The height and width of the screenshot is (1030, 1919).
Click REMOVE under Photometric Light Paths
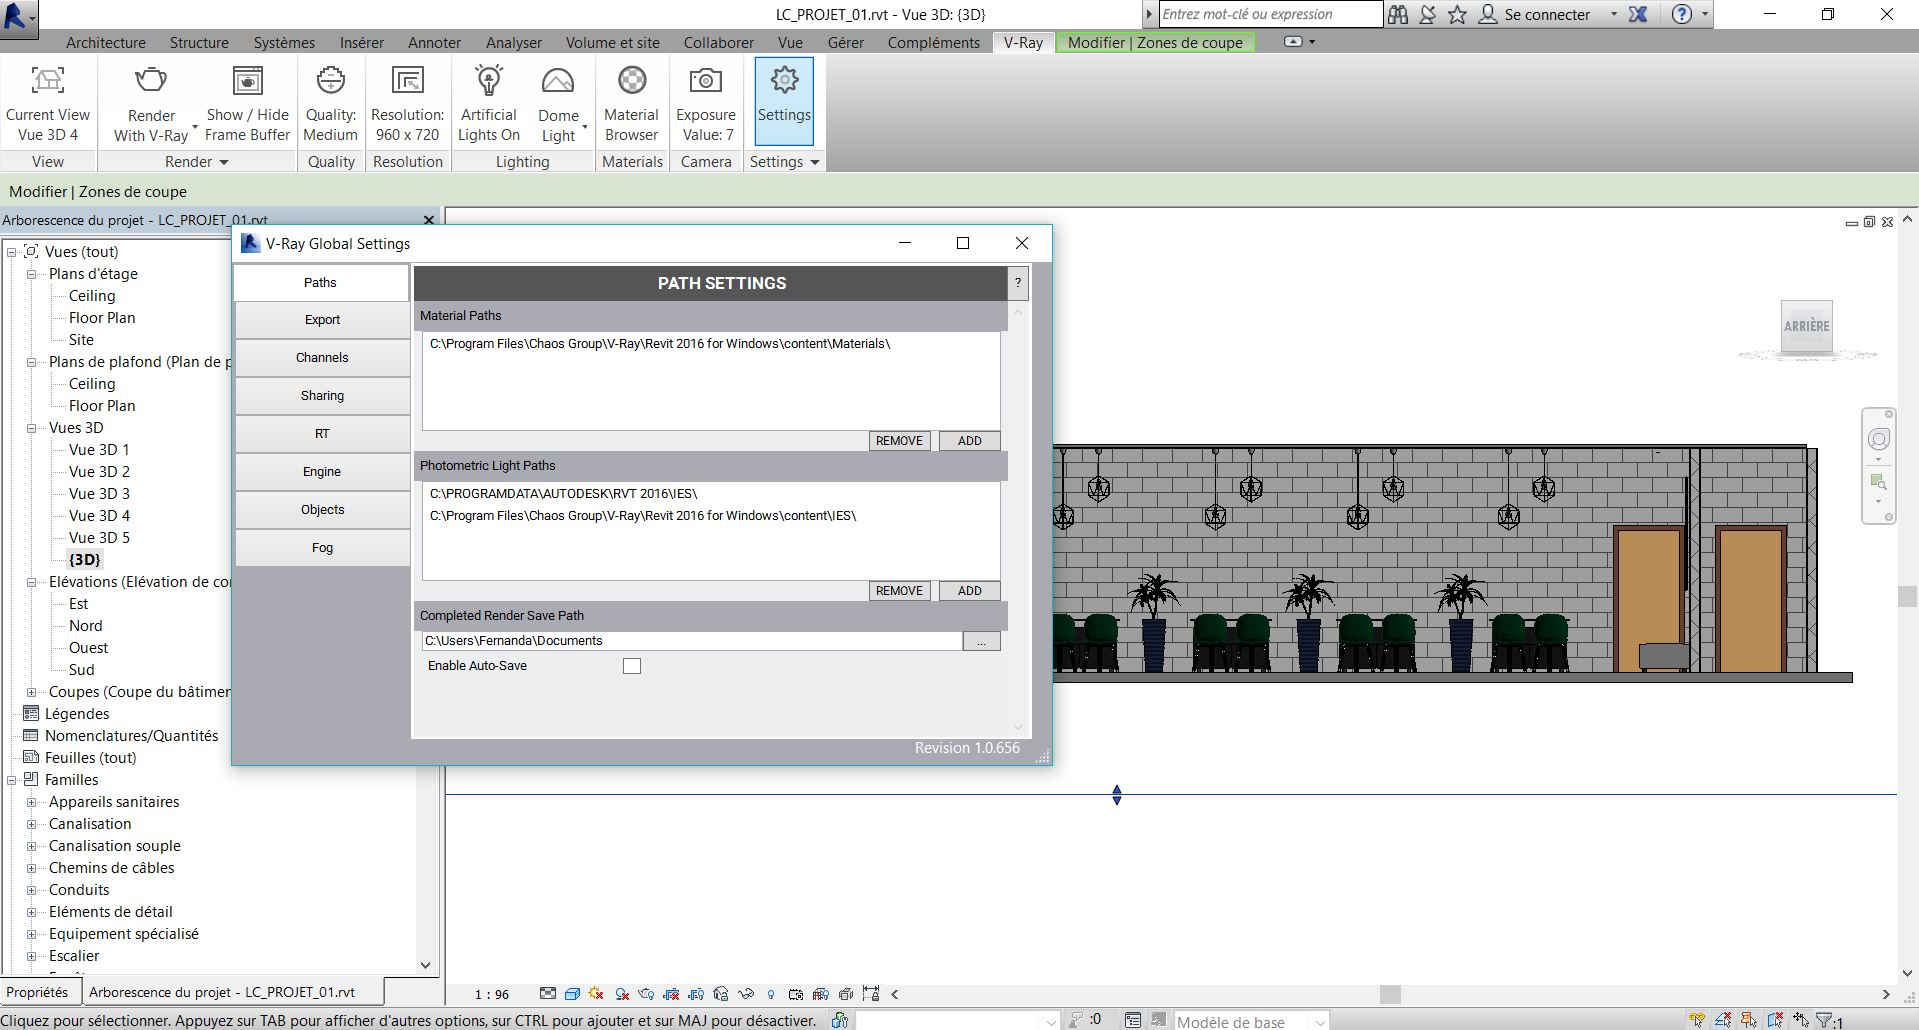point(898,590)
